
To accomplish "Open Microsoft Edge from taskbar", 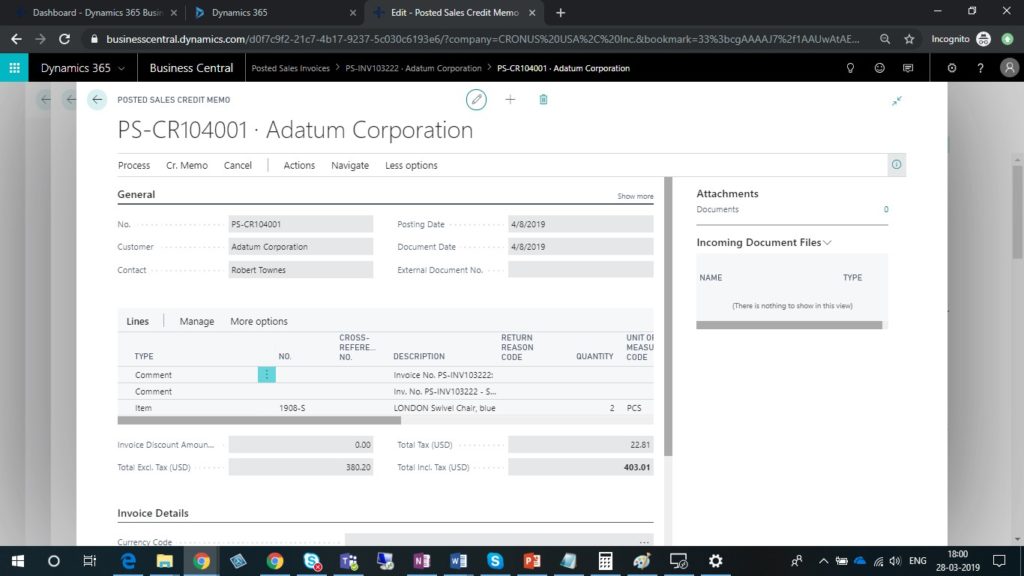I will tap(128, 561).
